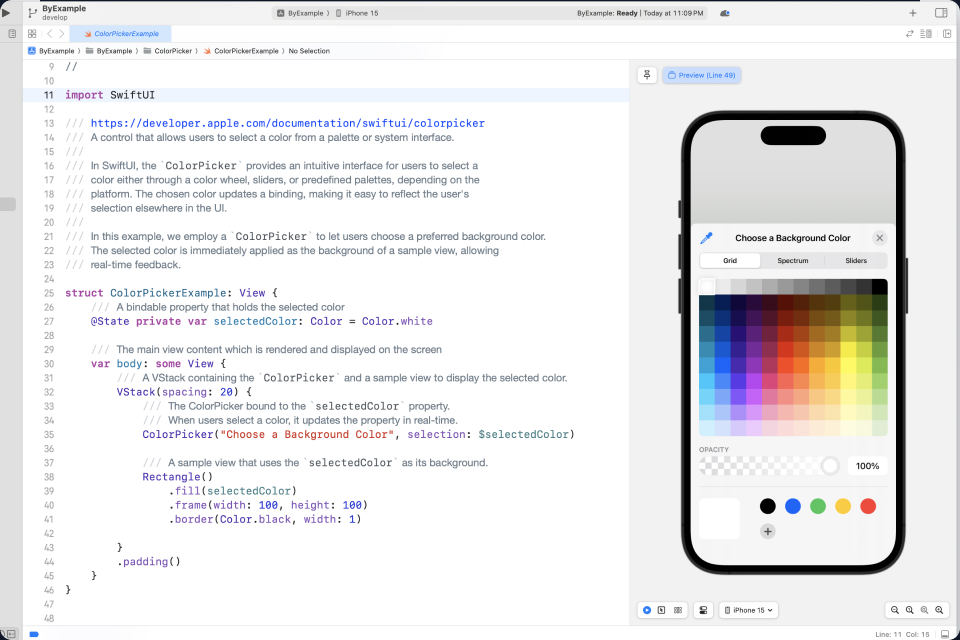Image resolution: width=960 pixels, height=640 pixels.
Task: Open the related items grid menu
Action: (x=32, y=34)
